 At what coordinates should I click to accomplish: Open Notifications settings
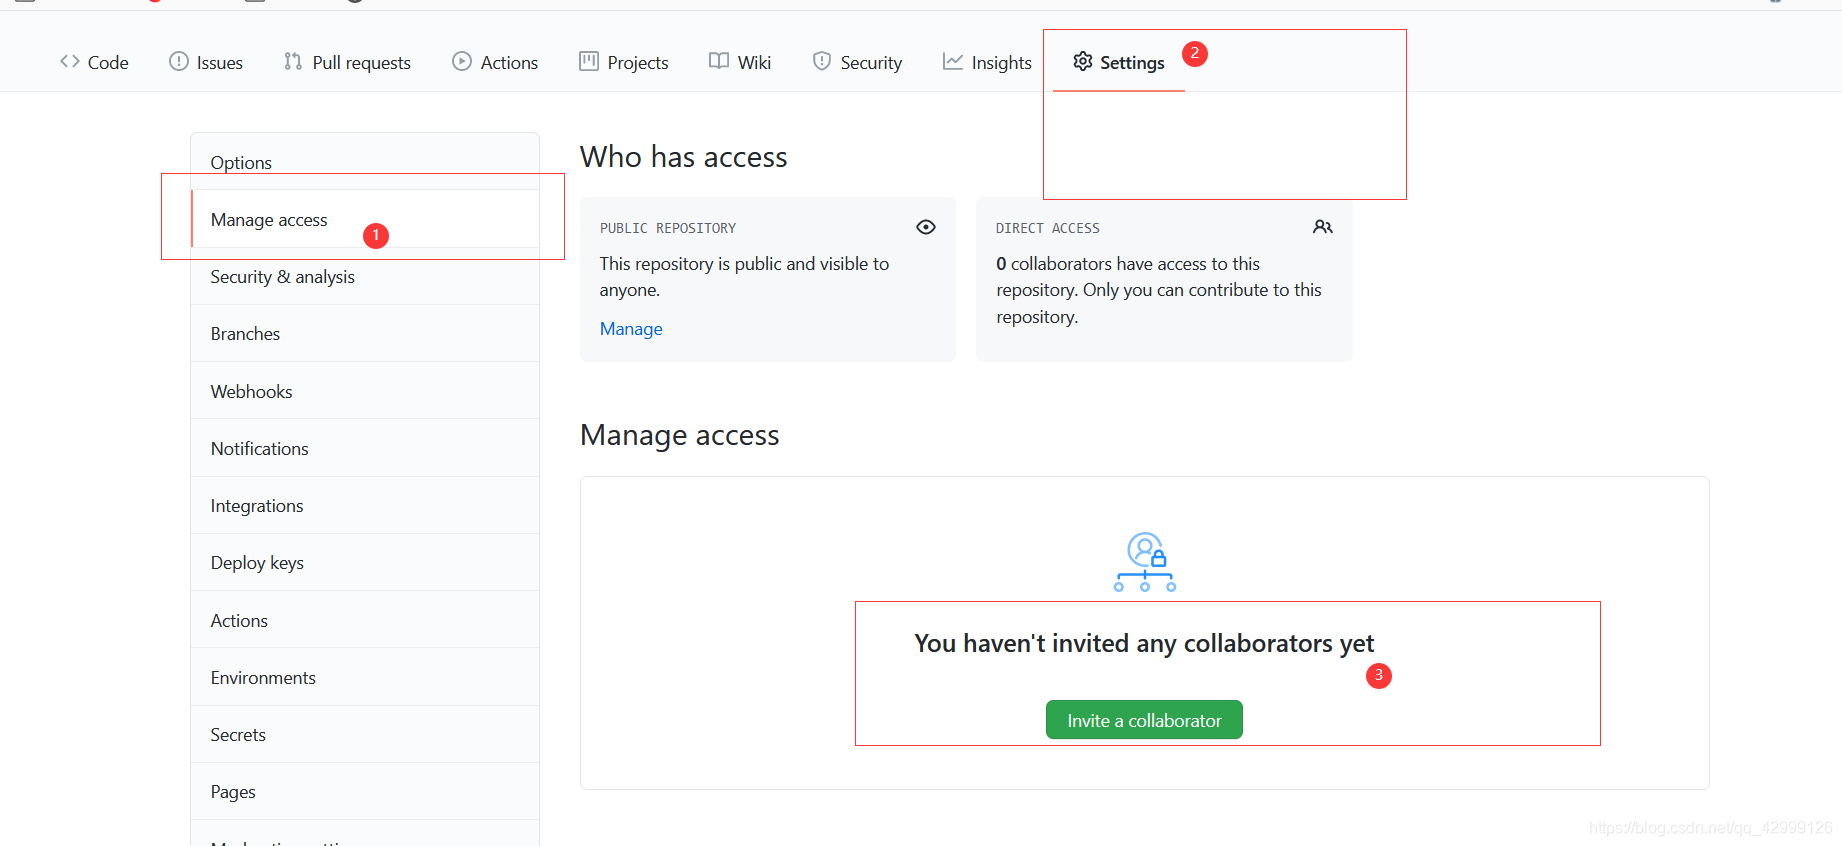tap(365, 448)
